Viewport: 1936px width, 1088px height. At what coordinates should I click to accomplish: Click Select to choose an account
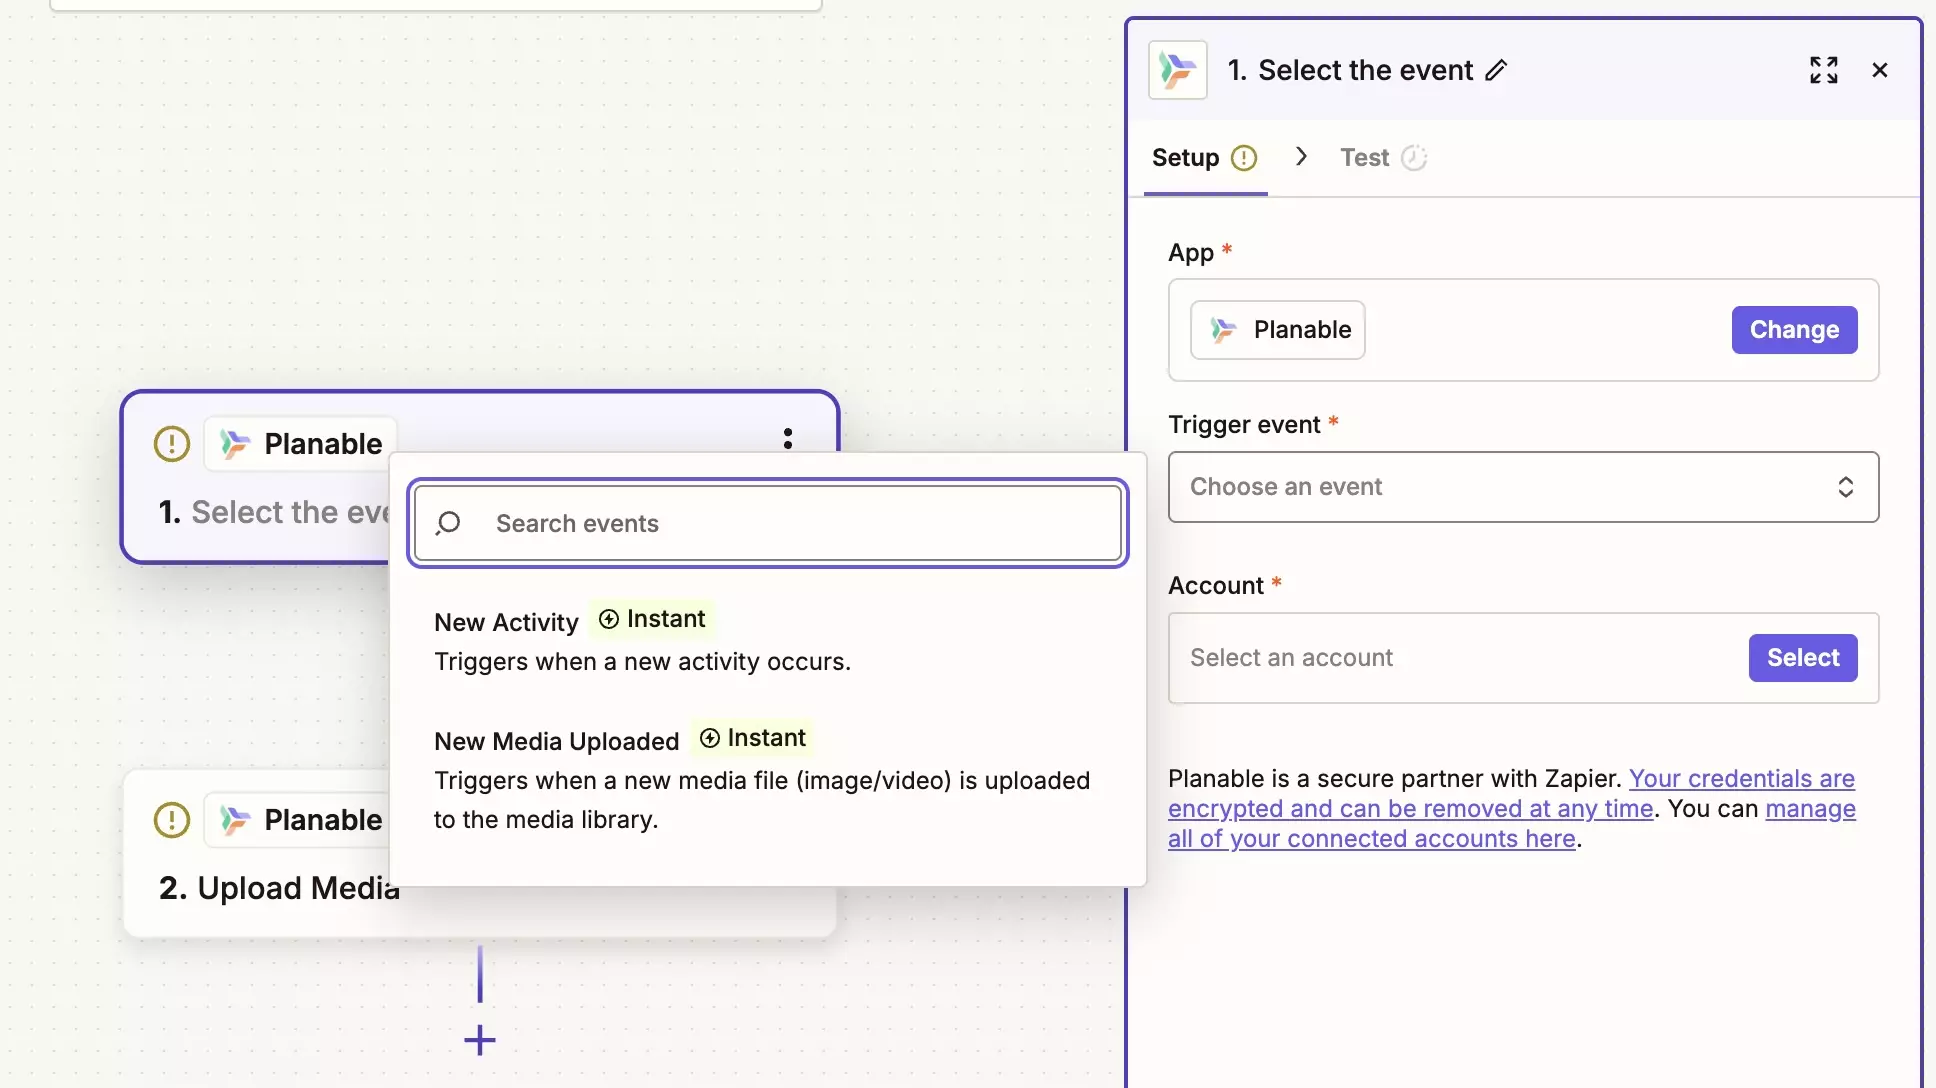click(1802, 658)
